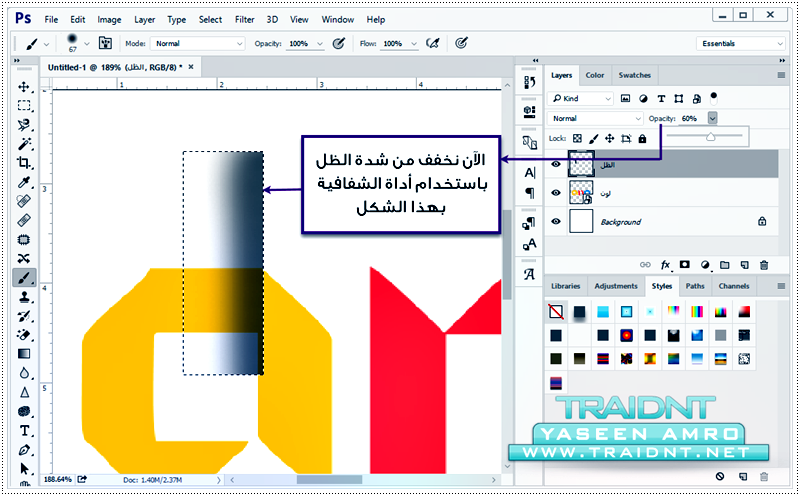Open layer filter Kind dropdown
The image size is (800, 496).
click(580, 98)
